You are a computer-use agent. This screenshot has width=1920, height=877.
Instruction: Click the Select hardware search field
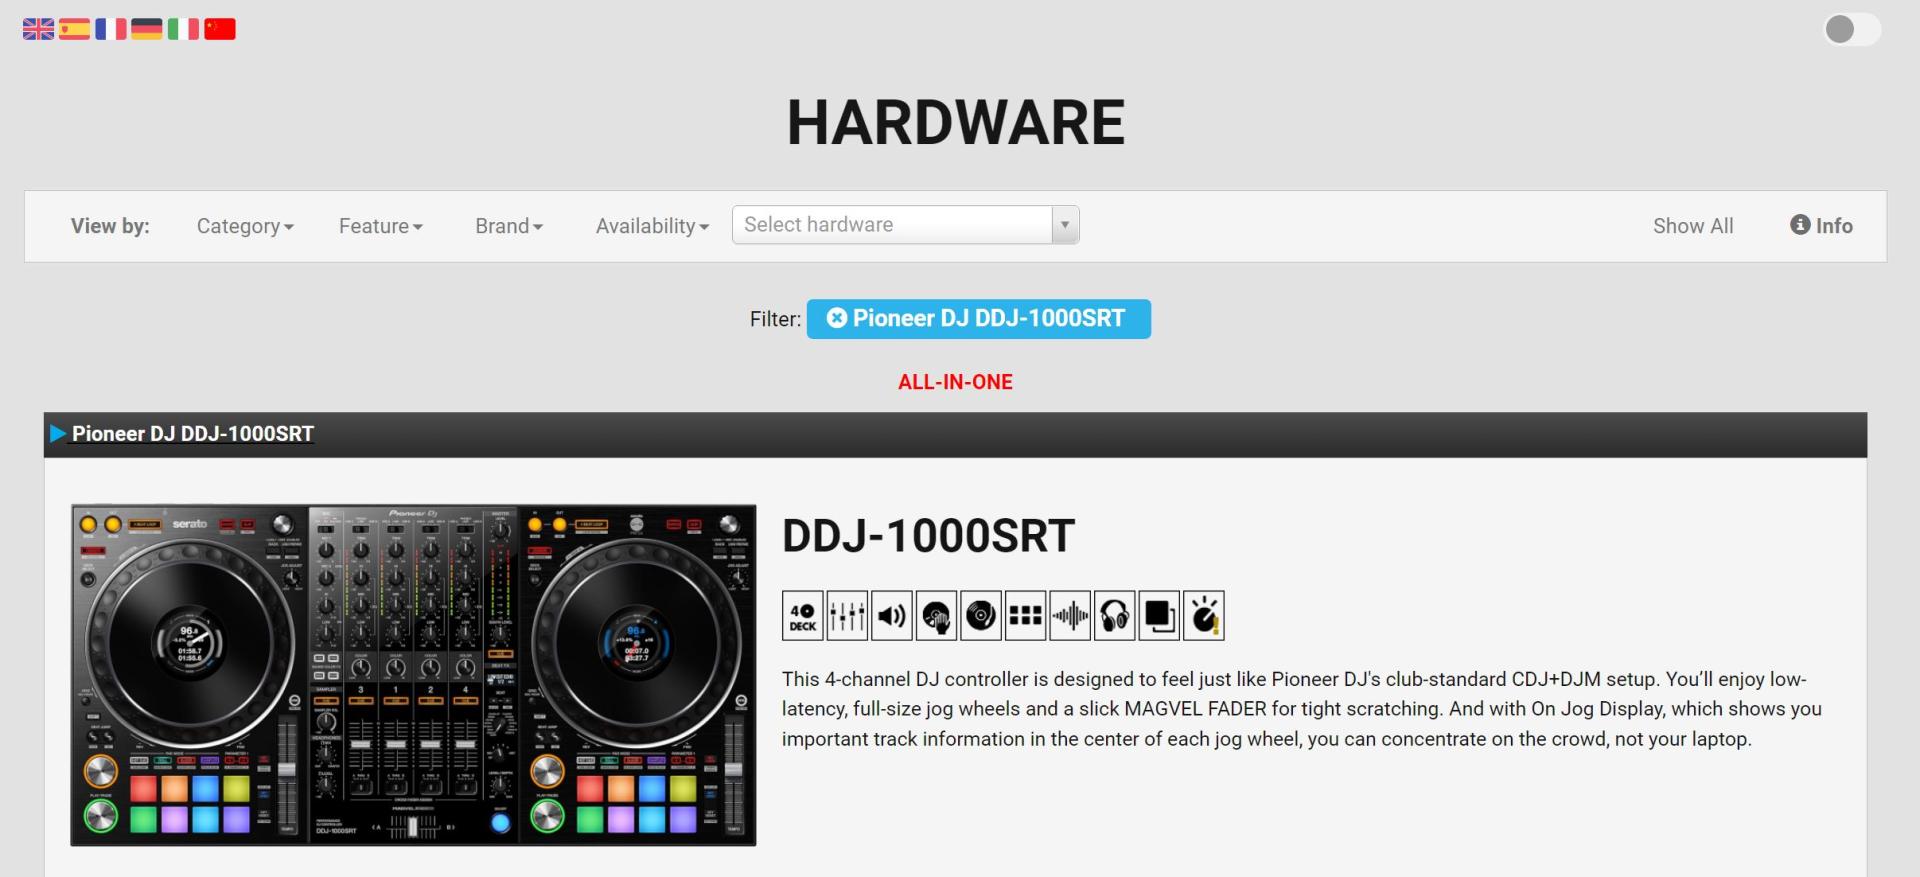(892, 225)
